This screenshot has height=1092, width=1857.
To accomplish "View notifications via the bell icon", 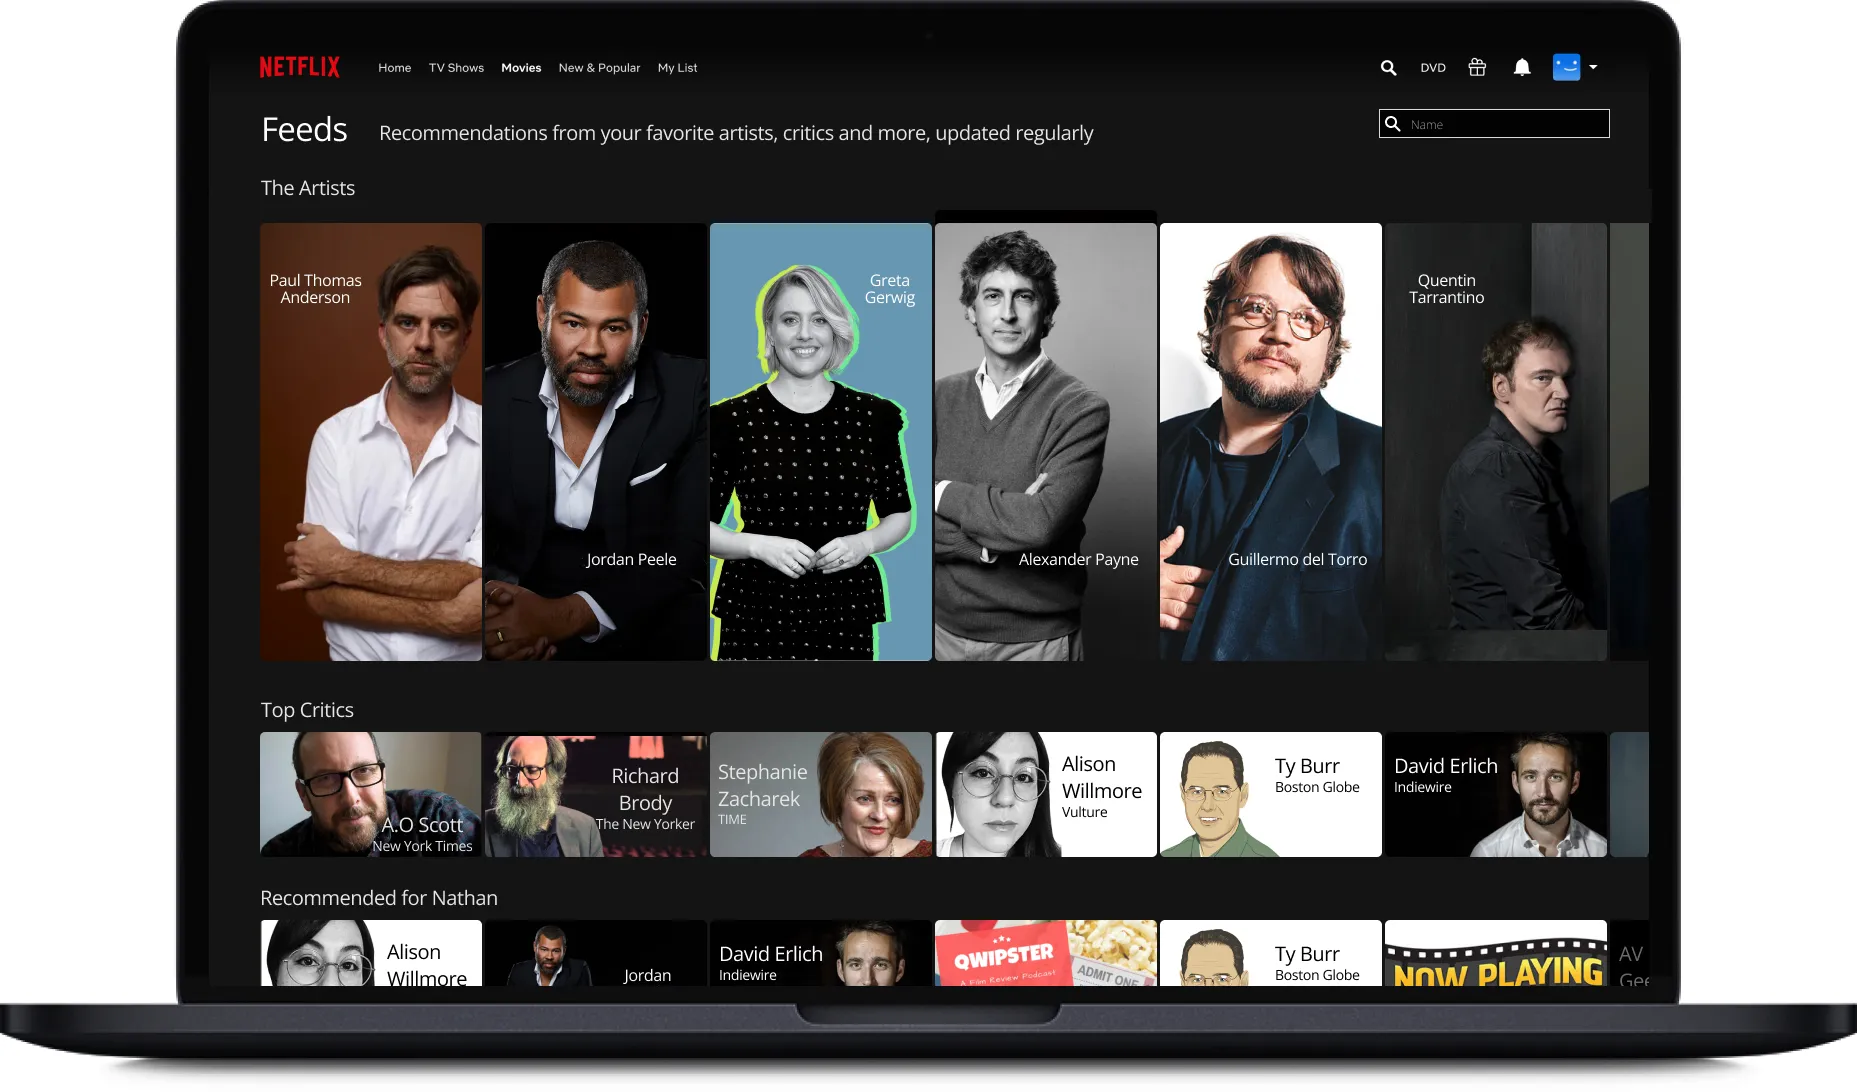I will (1522, 67).
